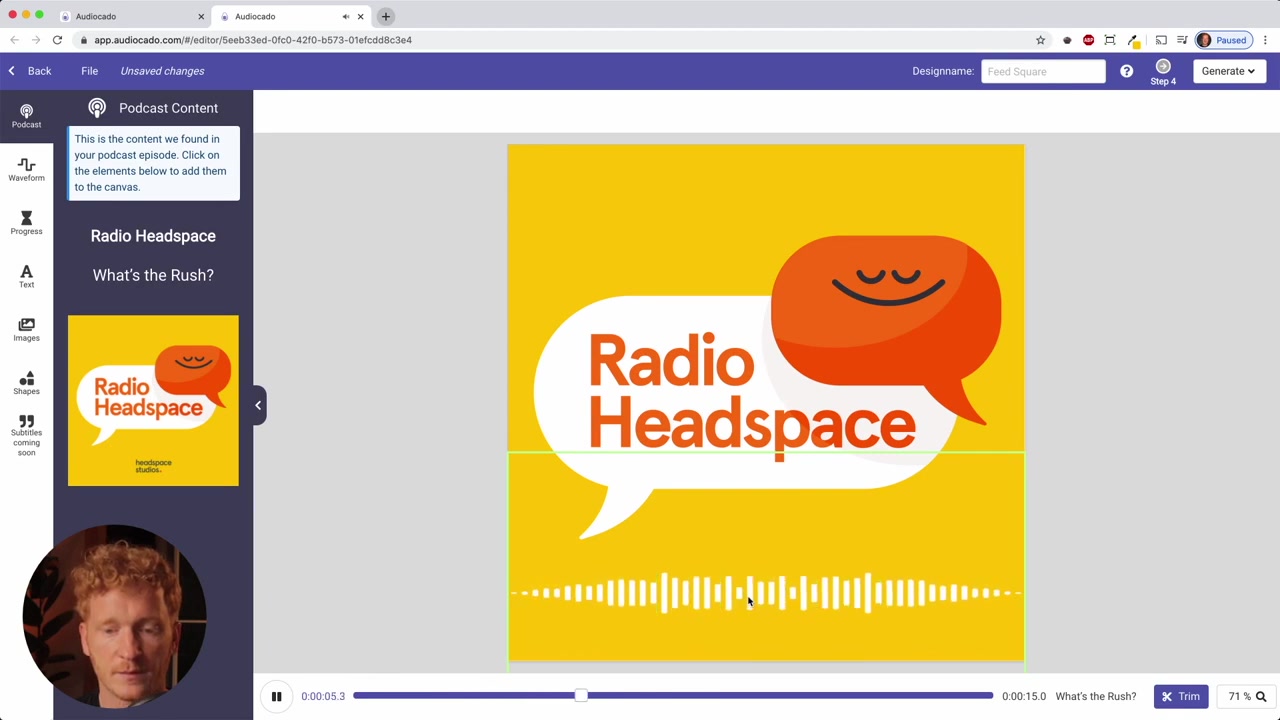
Task: Open the AdBlock Plus extension
Action: click(x=1088, y=40)
